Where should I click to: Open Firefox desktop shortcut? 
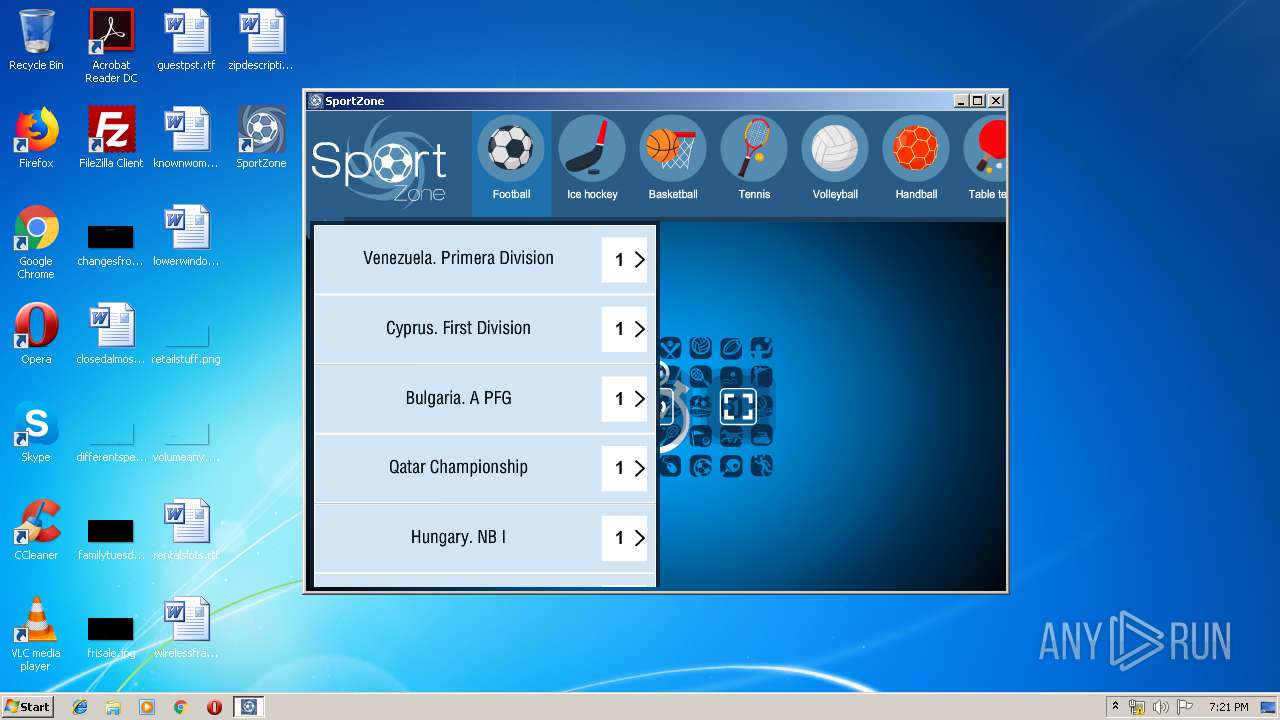(36, 138)
